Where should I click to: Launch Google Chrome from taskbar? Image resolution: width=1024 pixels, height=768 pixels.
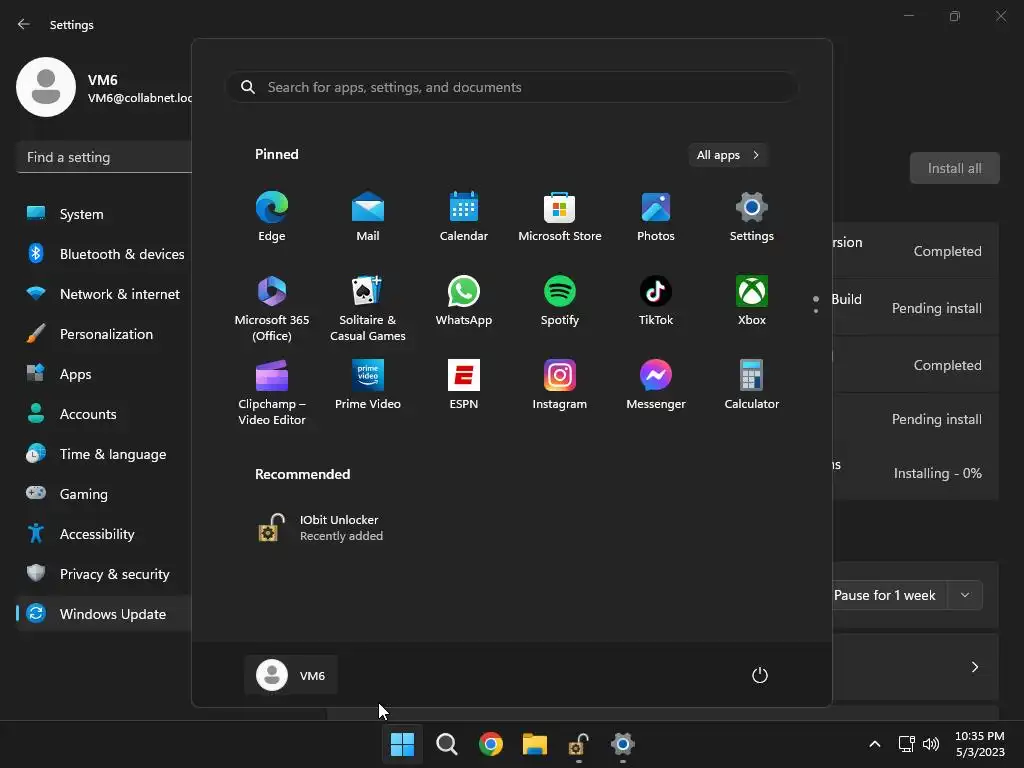point(490,744)
